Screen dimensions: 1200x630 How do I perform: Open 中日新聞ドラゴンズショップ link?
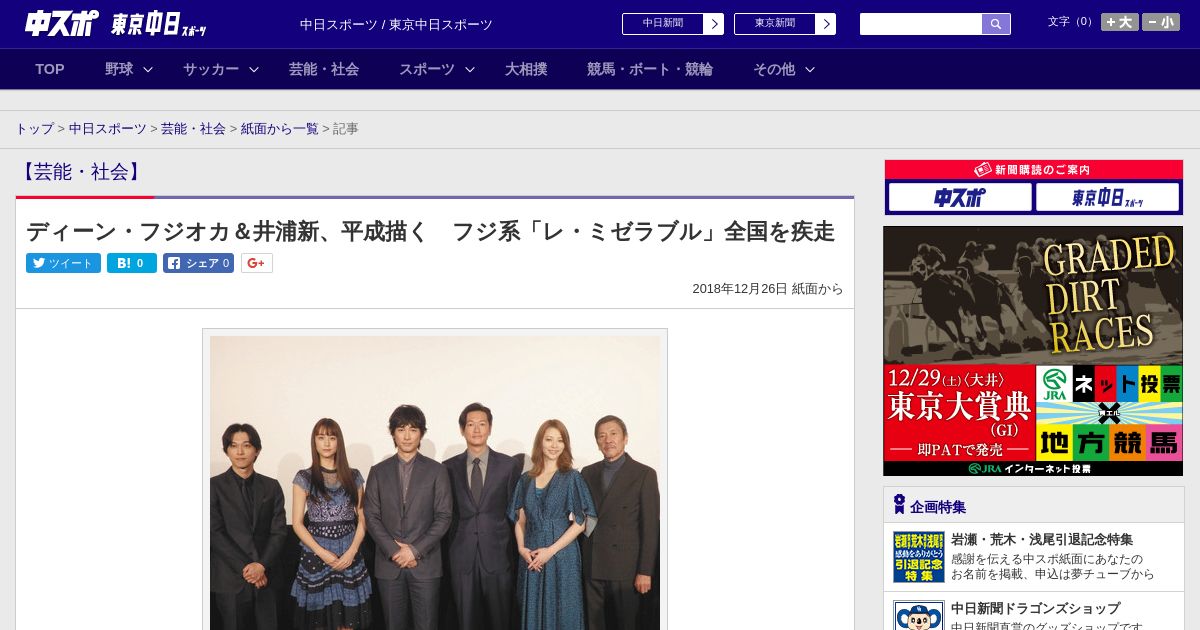tap(1035, 608)
